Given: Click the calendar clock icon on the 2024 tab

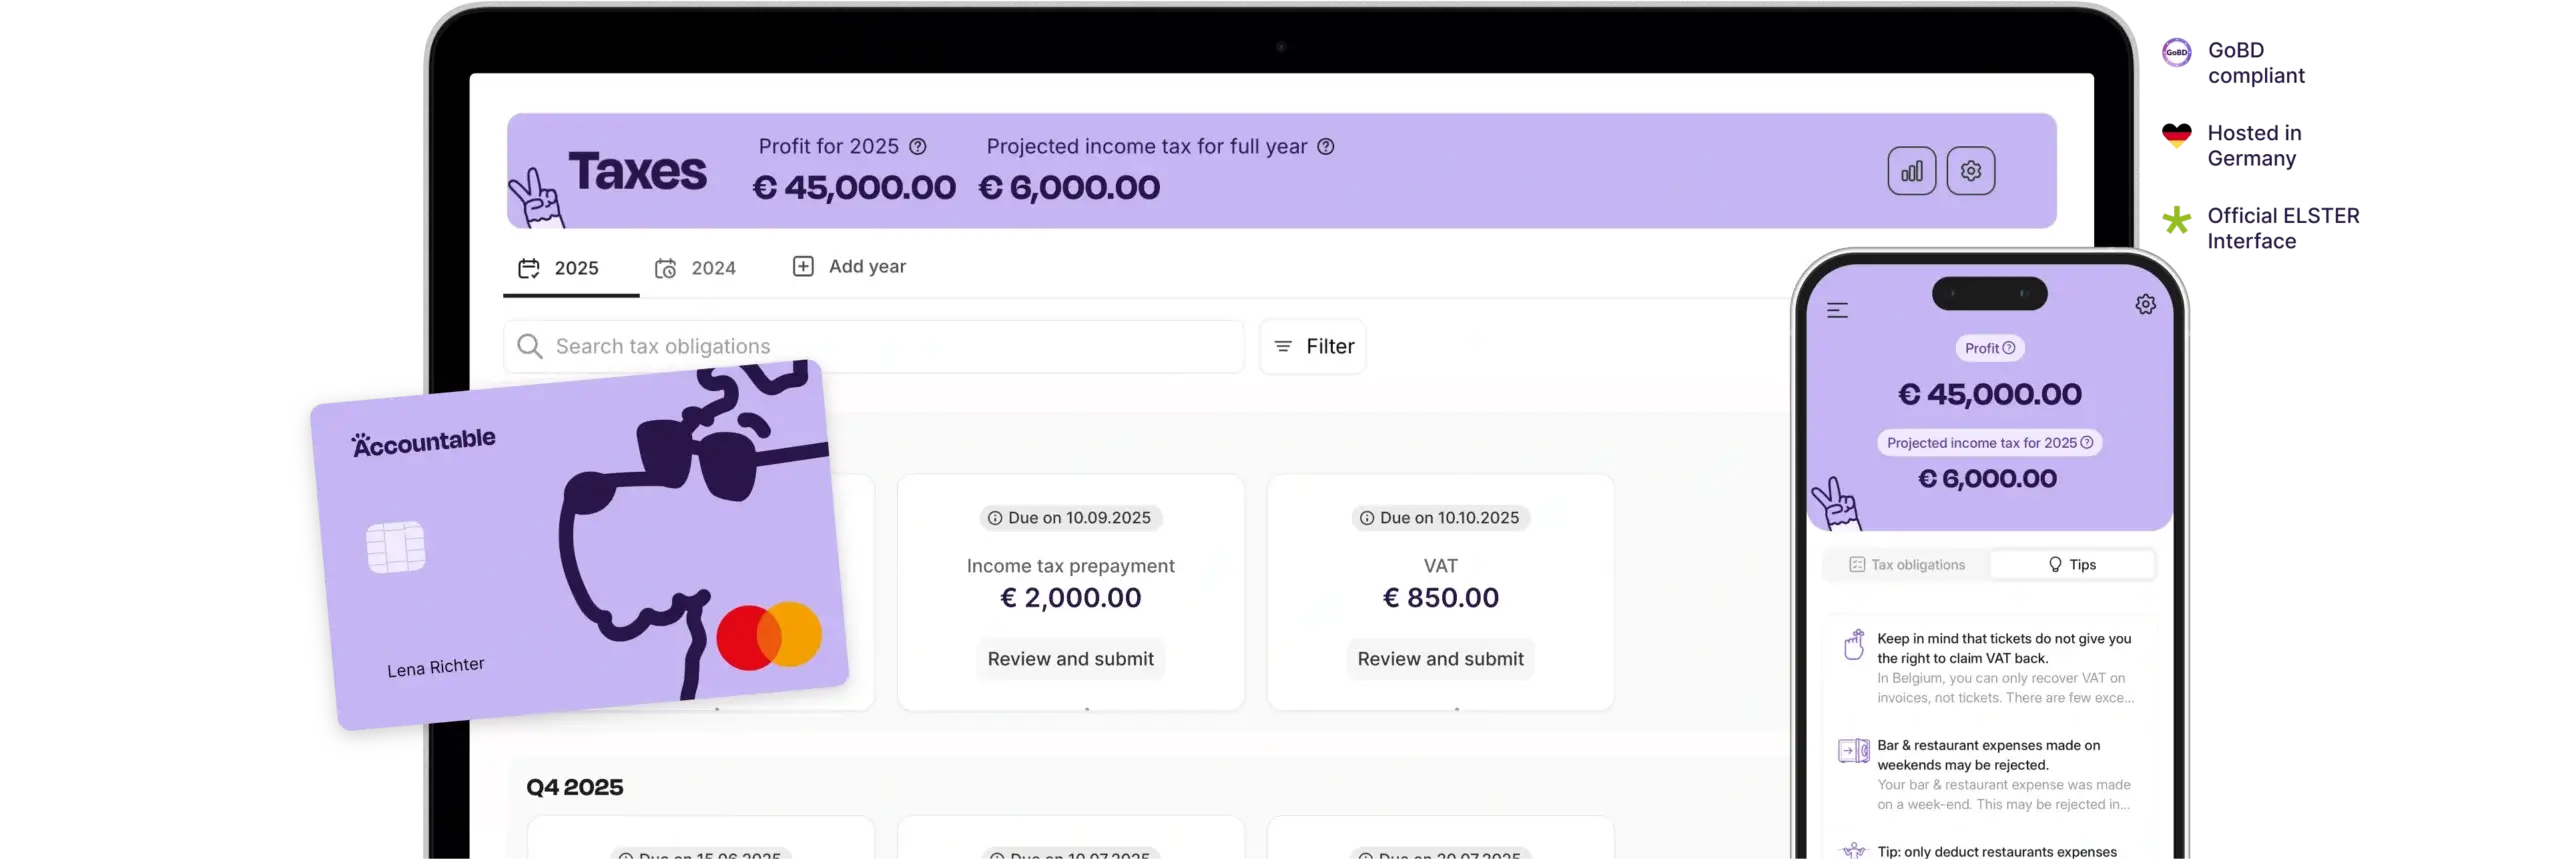Looking at the screenshot, I should [x=665, y=268].
